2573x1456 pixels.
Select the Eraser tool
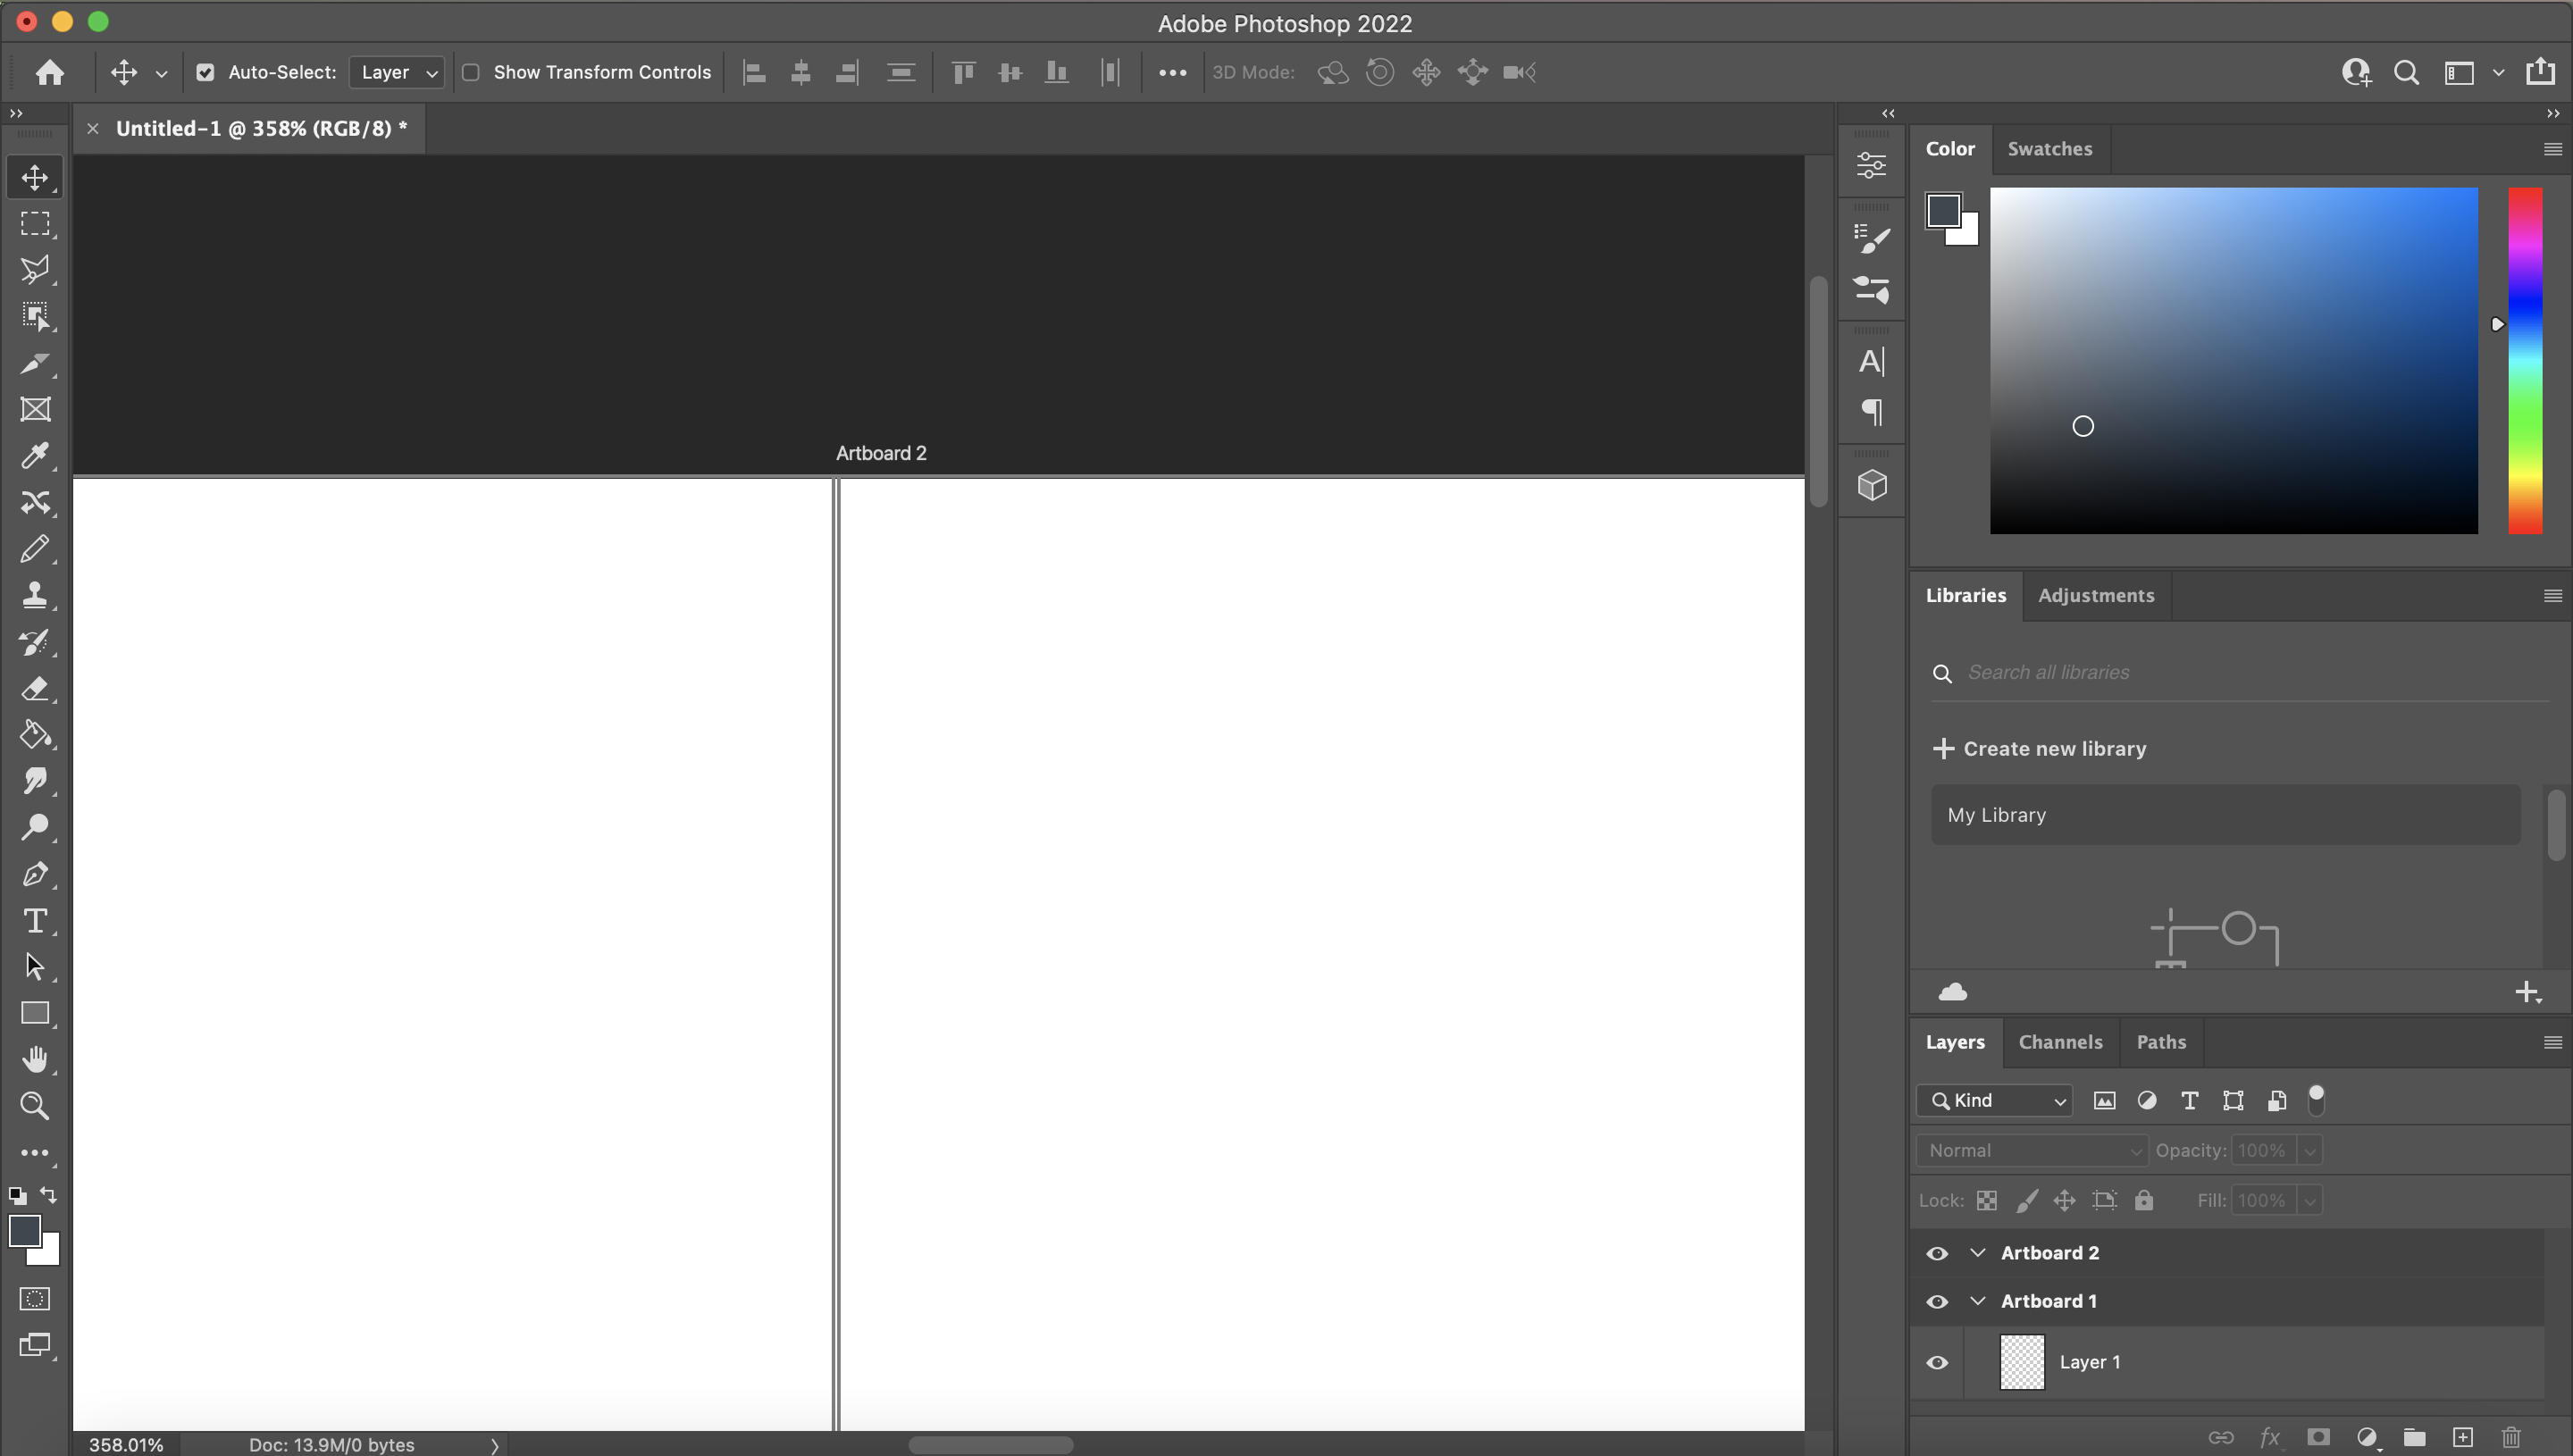click(x=35, y=689)
